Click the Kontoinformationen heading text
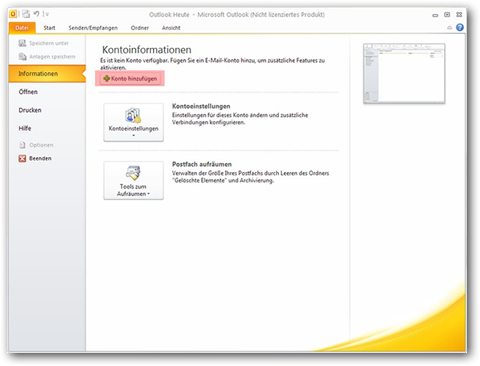Image resolution: width=480 pixels, height=366 pixels. 147,50
